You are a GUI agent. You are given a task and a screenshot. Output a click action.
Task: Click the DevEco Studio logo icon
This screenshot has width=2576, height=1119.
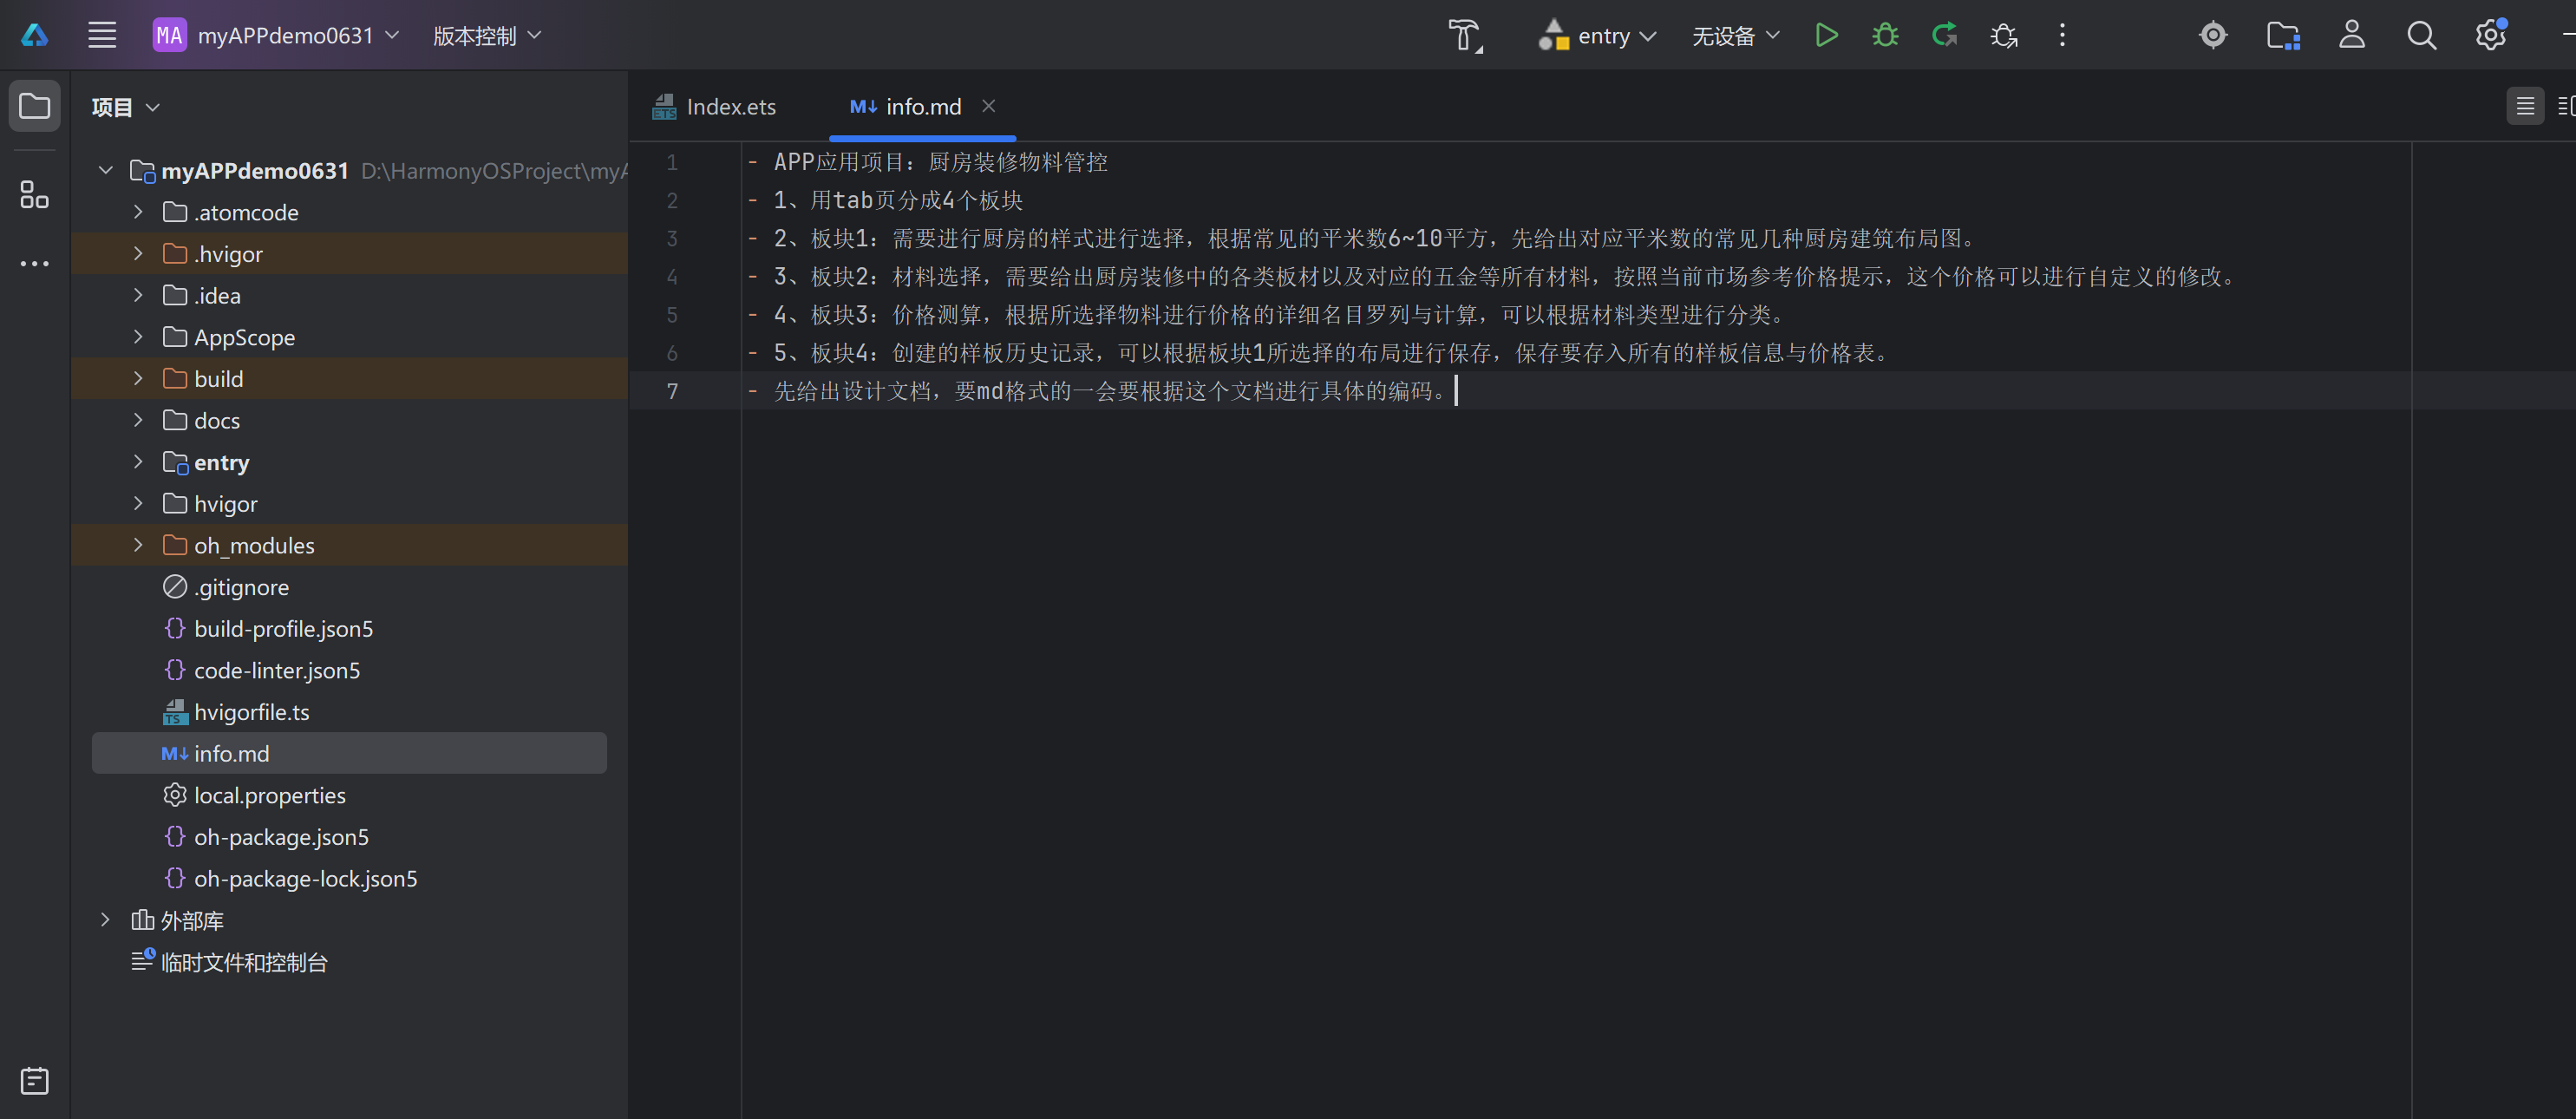35,36
